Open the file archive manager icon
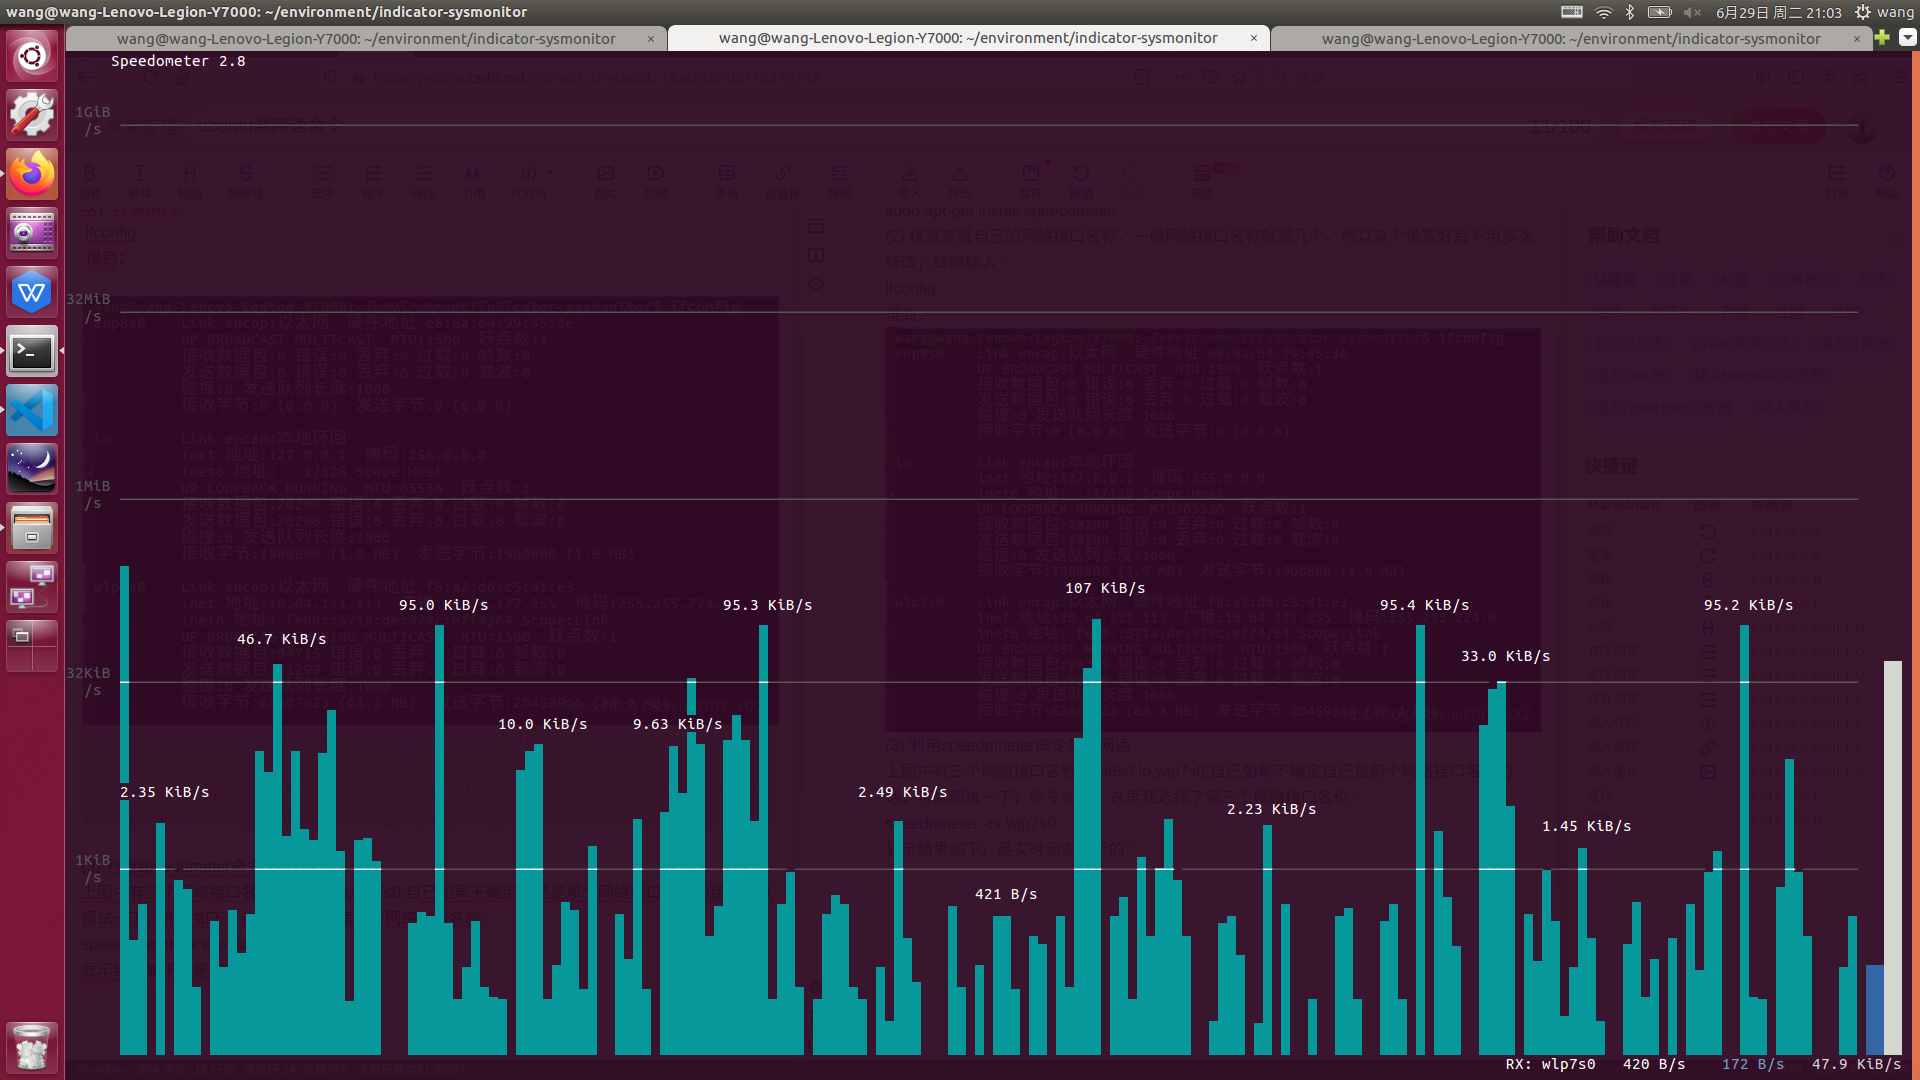This screenshot has width=1920, height=1080. tap(32, 529)
